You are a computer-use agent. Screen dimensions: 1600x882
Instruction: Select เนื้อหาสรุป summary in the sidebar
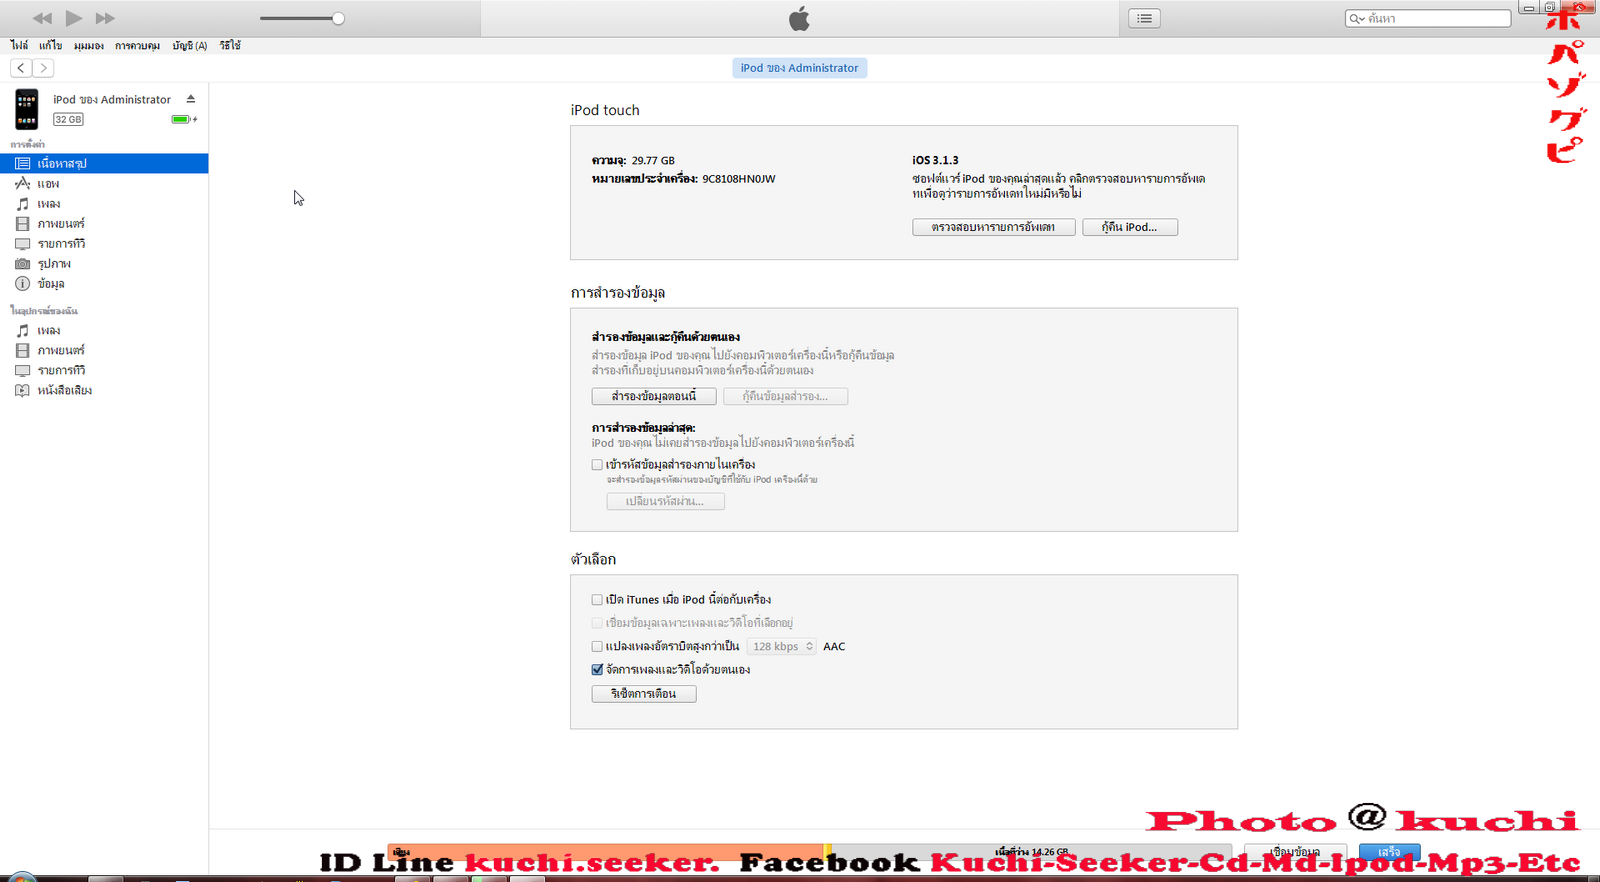click(104, 163)
